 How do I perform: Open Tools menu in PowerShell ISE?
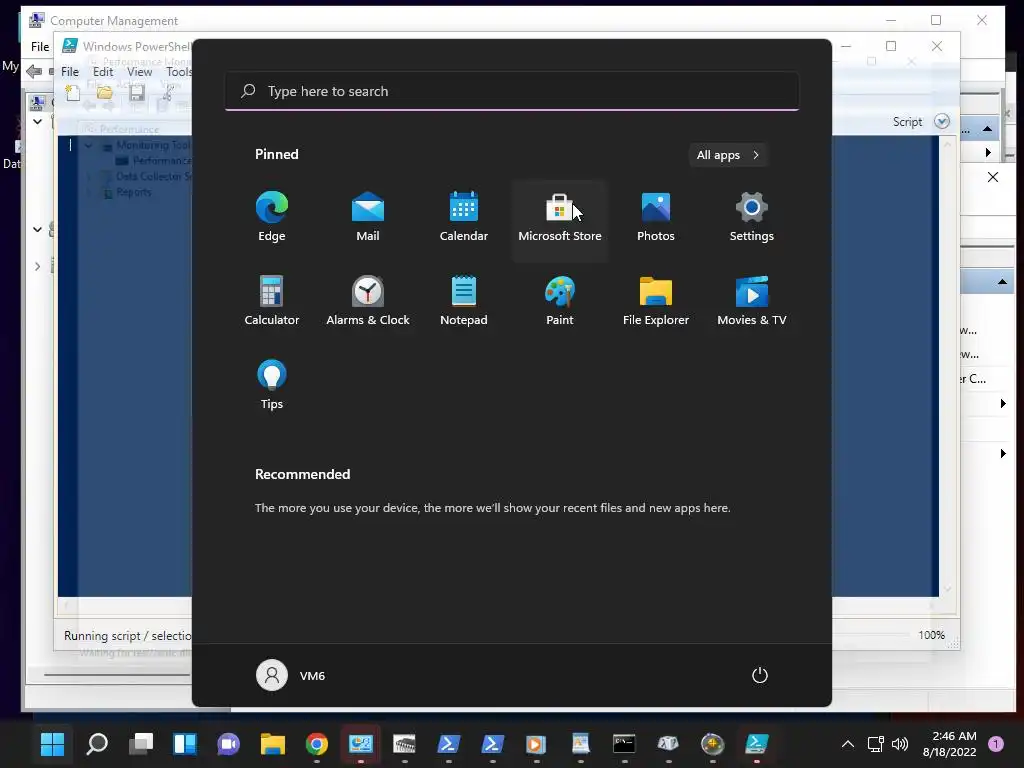pyautogui.click(x=178, y=72)
